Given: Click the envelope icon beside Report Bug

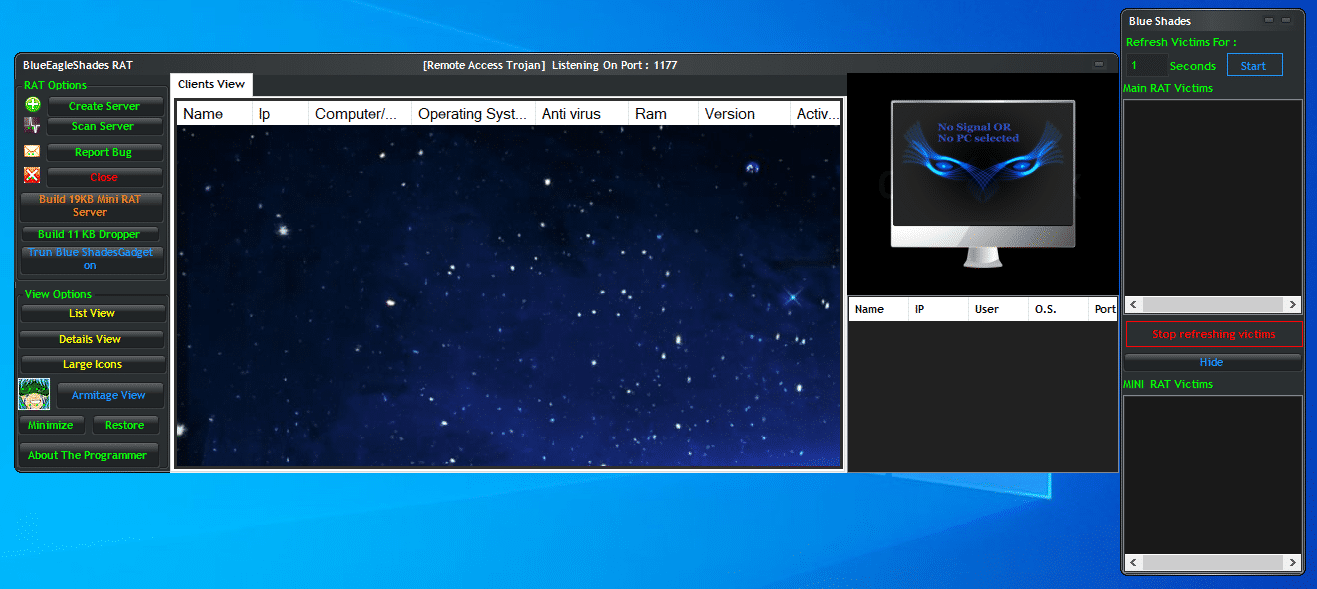Looking at the screenshot, I should tap(32, 151).
